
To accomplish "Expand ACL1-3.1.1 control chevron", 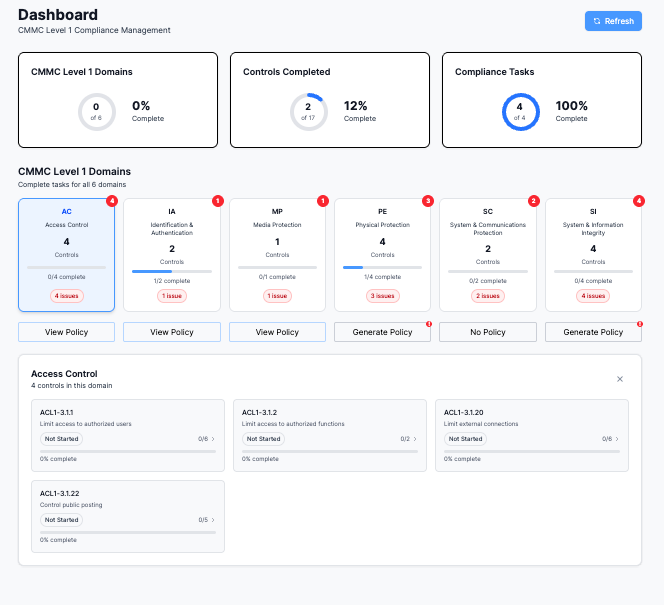I will click(213, 439).
